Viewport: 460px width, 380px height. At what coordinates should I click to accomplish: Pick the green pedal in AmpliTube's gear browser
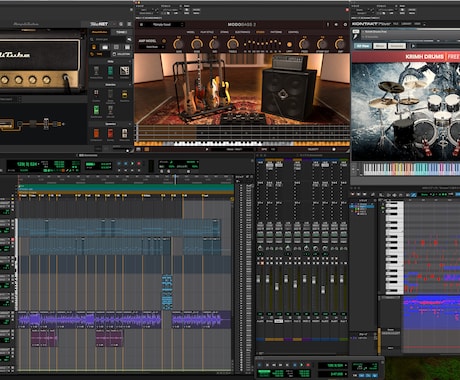click(96, 110)
